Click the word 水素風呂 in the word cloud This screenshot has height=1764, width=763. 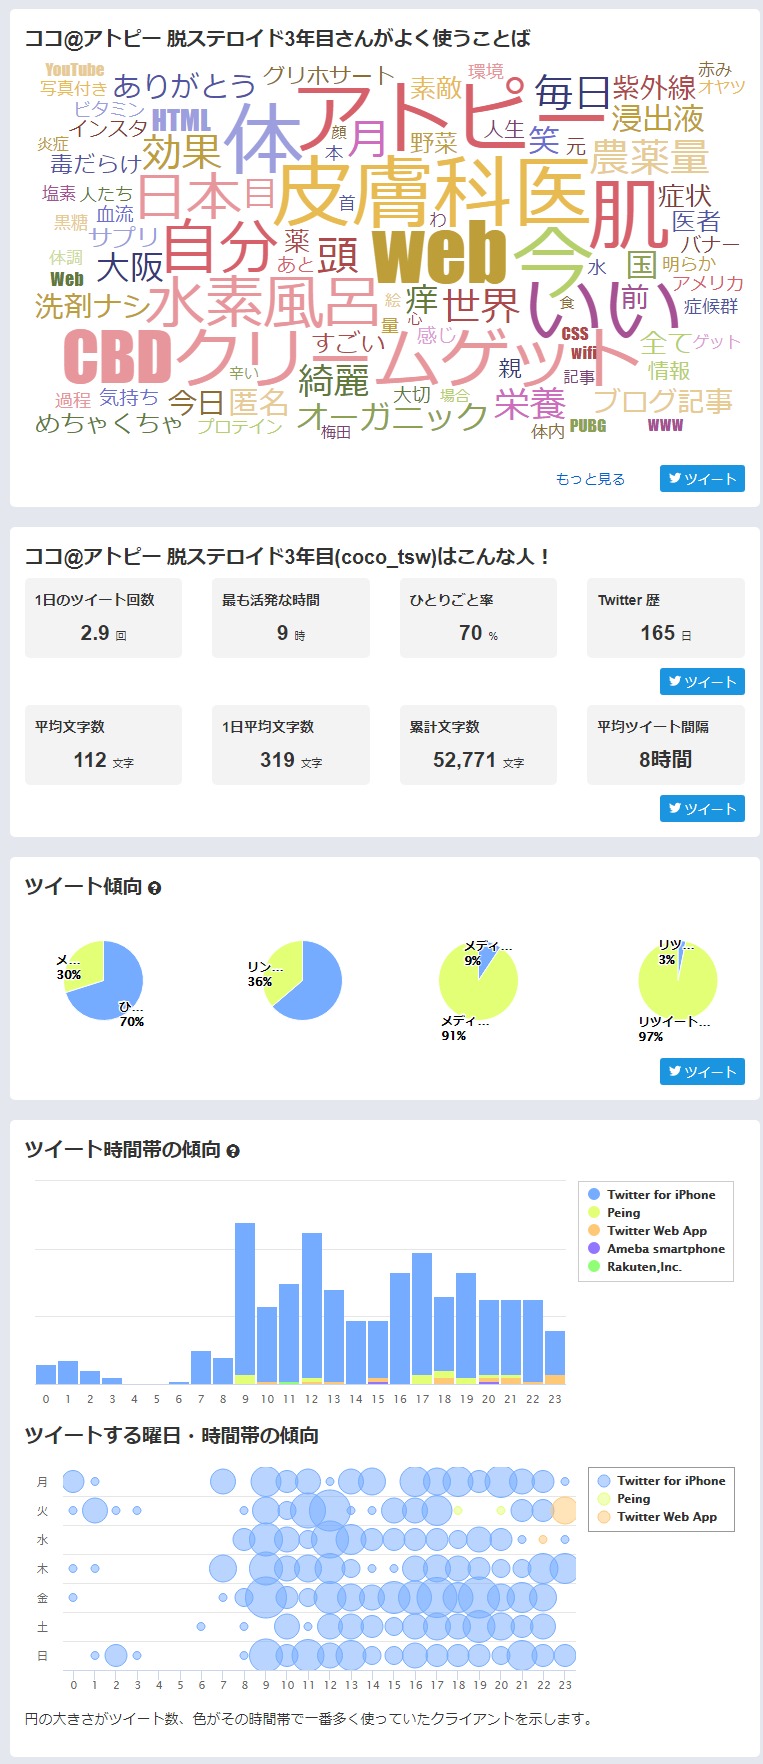[263, 301]
